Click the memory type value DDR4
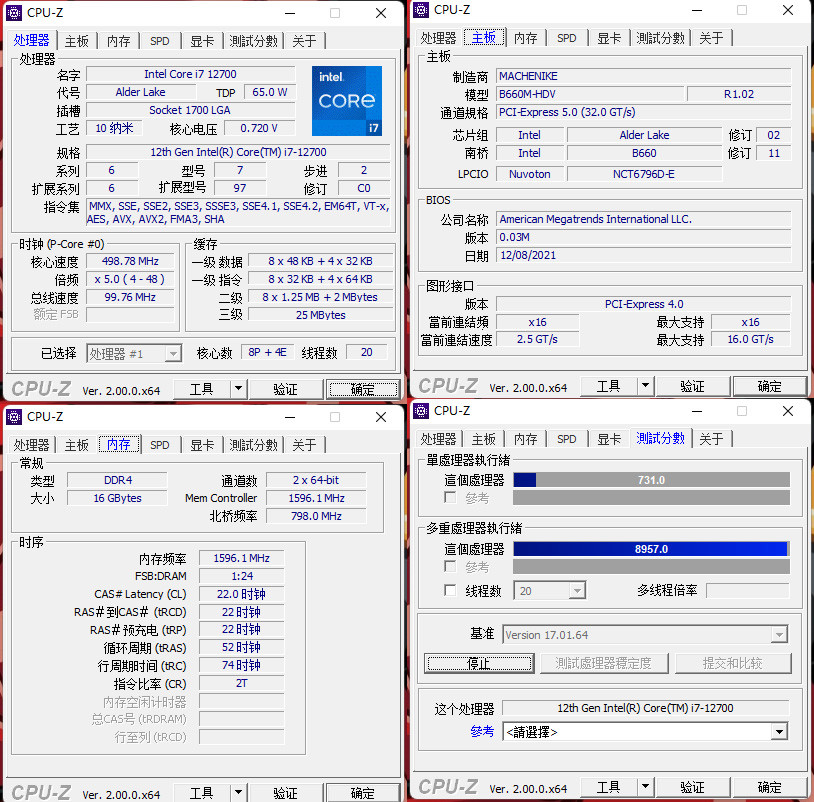Screen dimensions: 814x802 117,480
